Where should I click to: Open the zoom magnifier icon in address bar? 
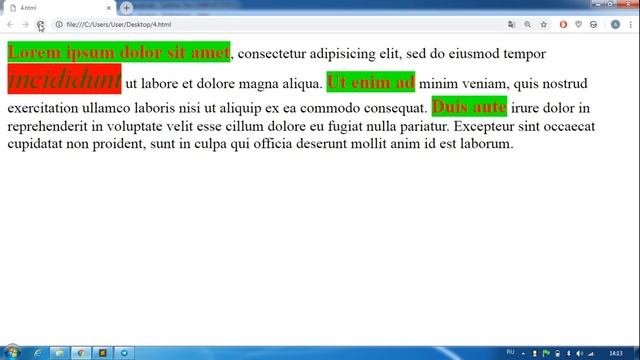[x=527, y=24]
